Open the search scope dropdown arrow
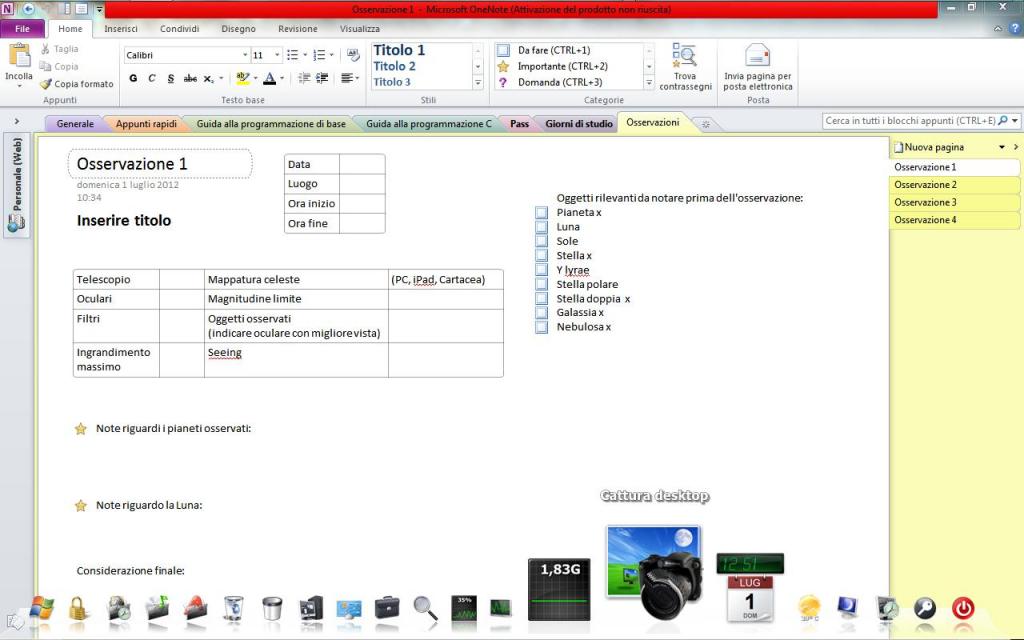The width and height of the screenshot is (1024, 640). [x=1015, y=121]
